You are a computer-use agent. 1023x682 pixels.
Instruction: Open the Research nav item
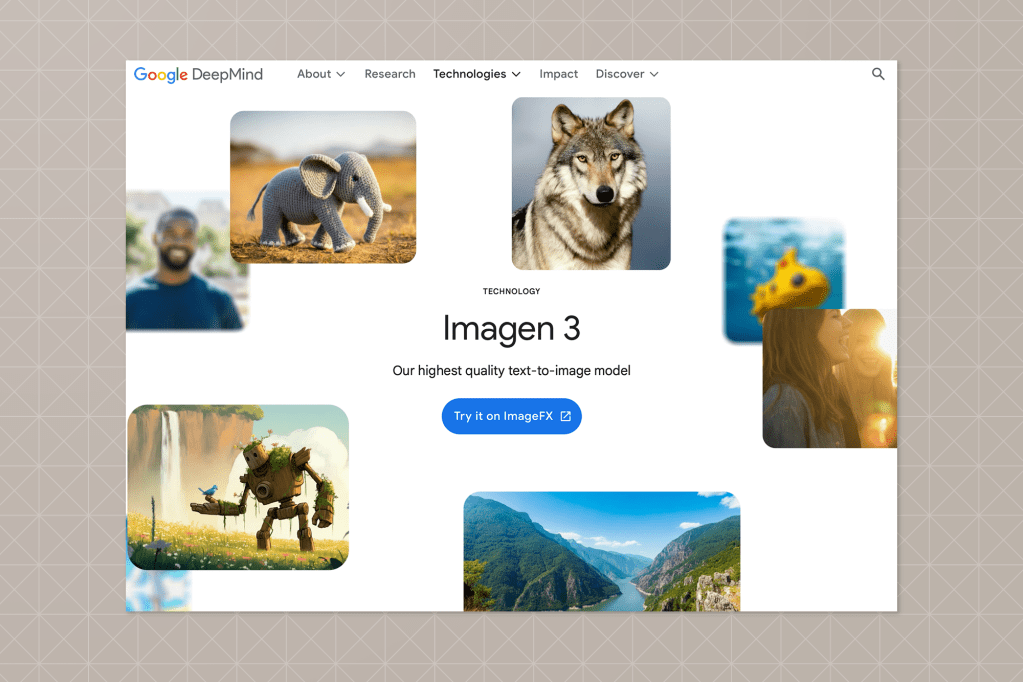point(389,74)
